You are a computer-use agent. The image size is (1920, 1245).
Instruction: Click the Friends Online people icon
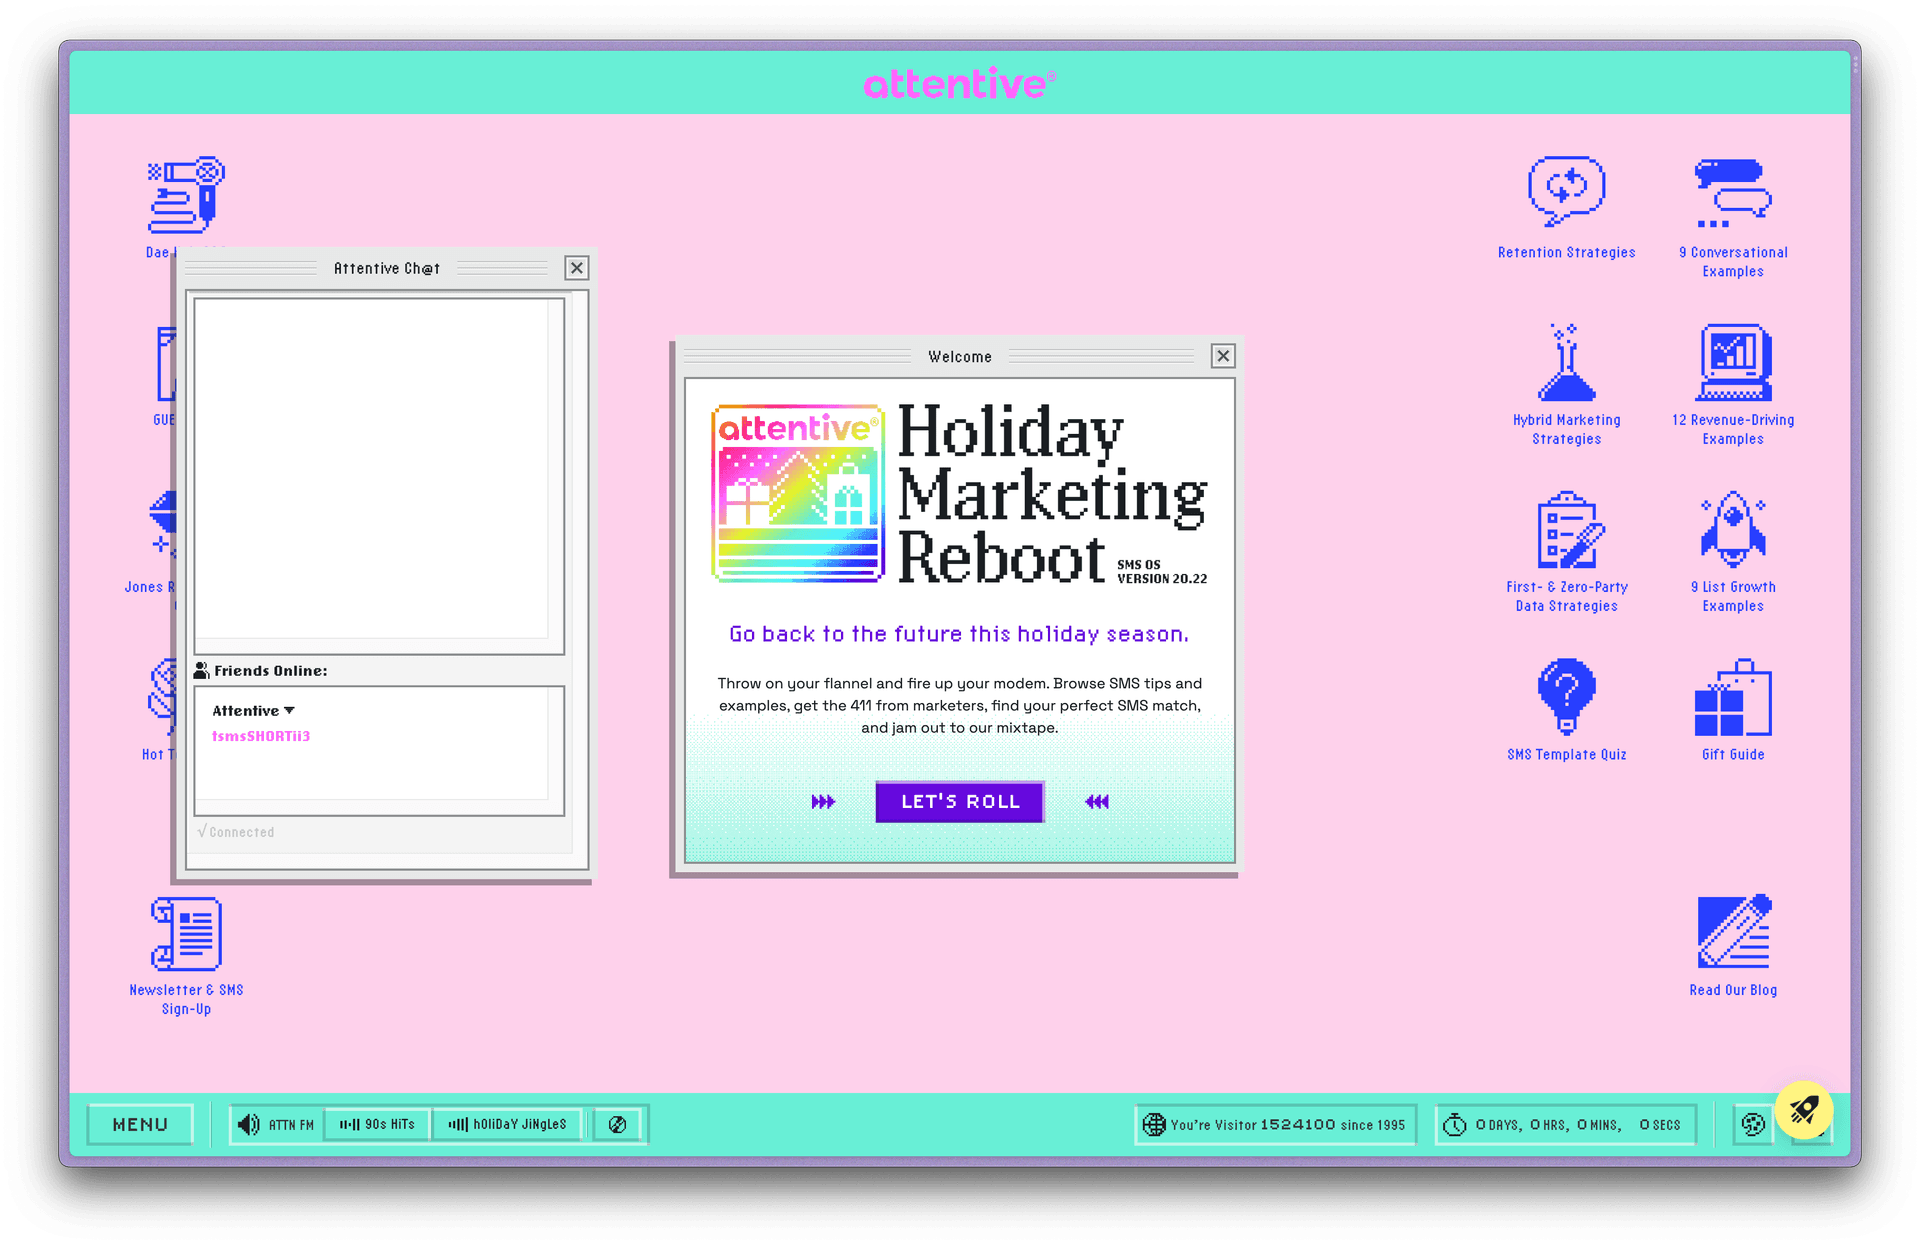[x=201, y=670]
